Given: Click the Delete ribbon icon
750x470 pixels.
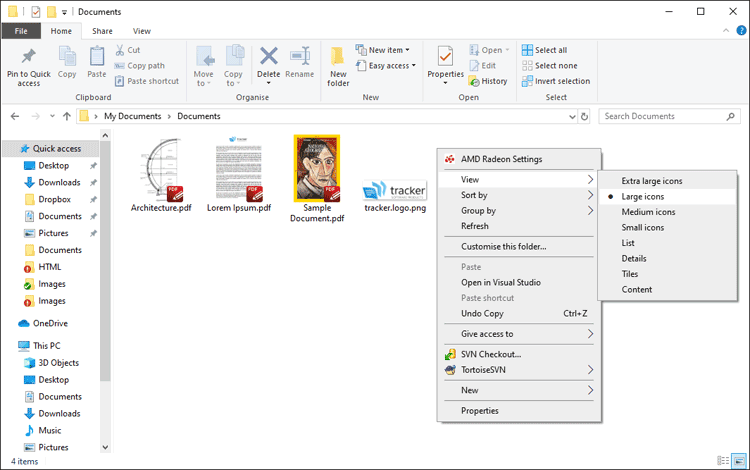Looking at the screenshot, I should (x=269, y=56).
